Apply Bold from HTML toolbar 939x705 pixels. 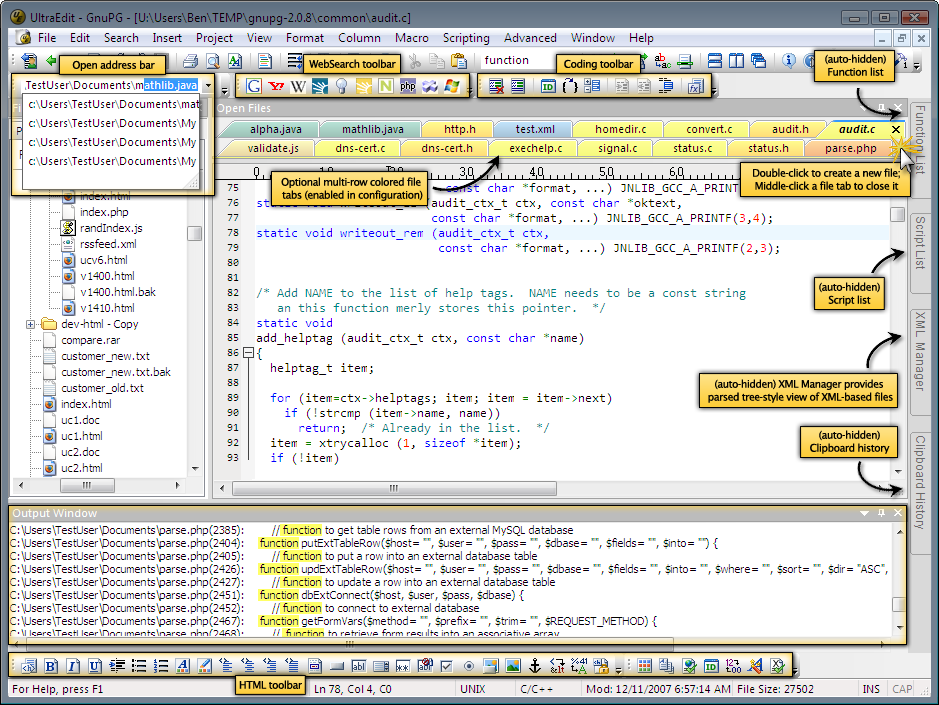coord(51,666)
